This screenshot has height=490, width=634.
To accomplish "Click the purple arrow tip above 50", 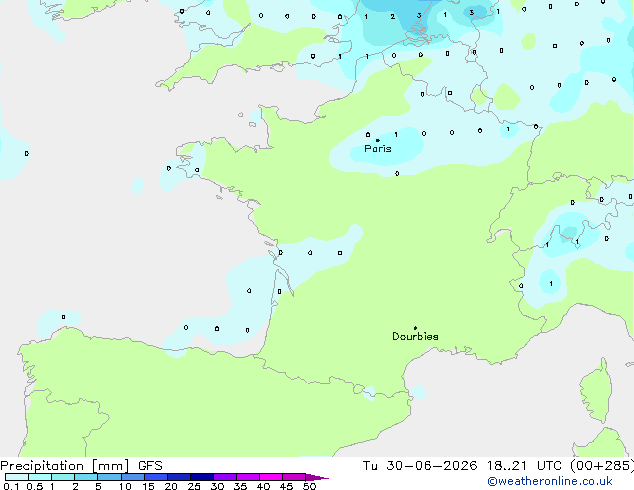I will [317, 477].
